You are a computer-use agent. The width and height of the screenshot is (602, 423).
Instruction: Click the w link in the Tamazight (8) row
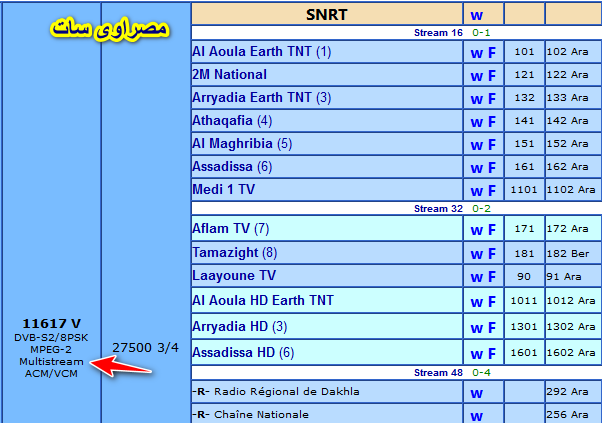coord(476,254)
